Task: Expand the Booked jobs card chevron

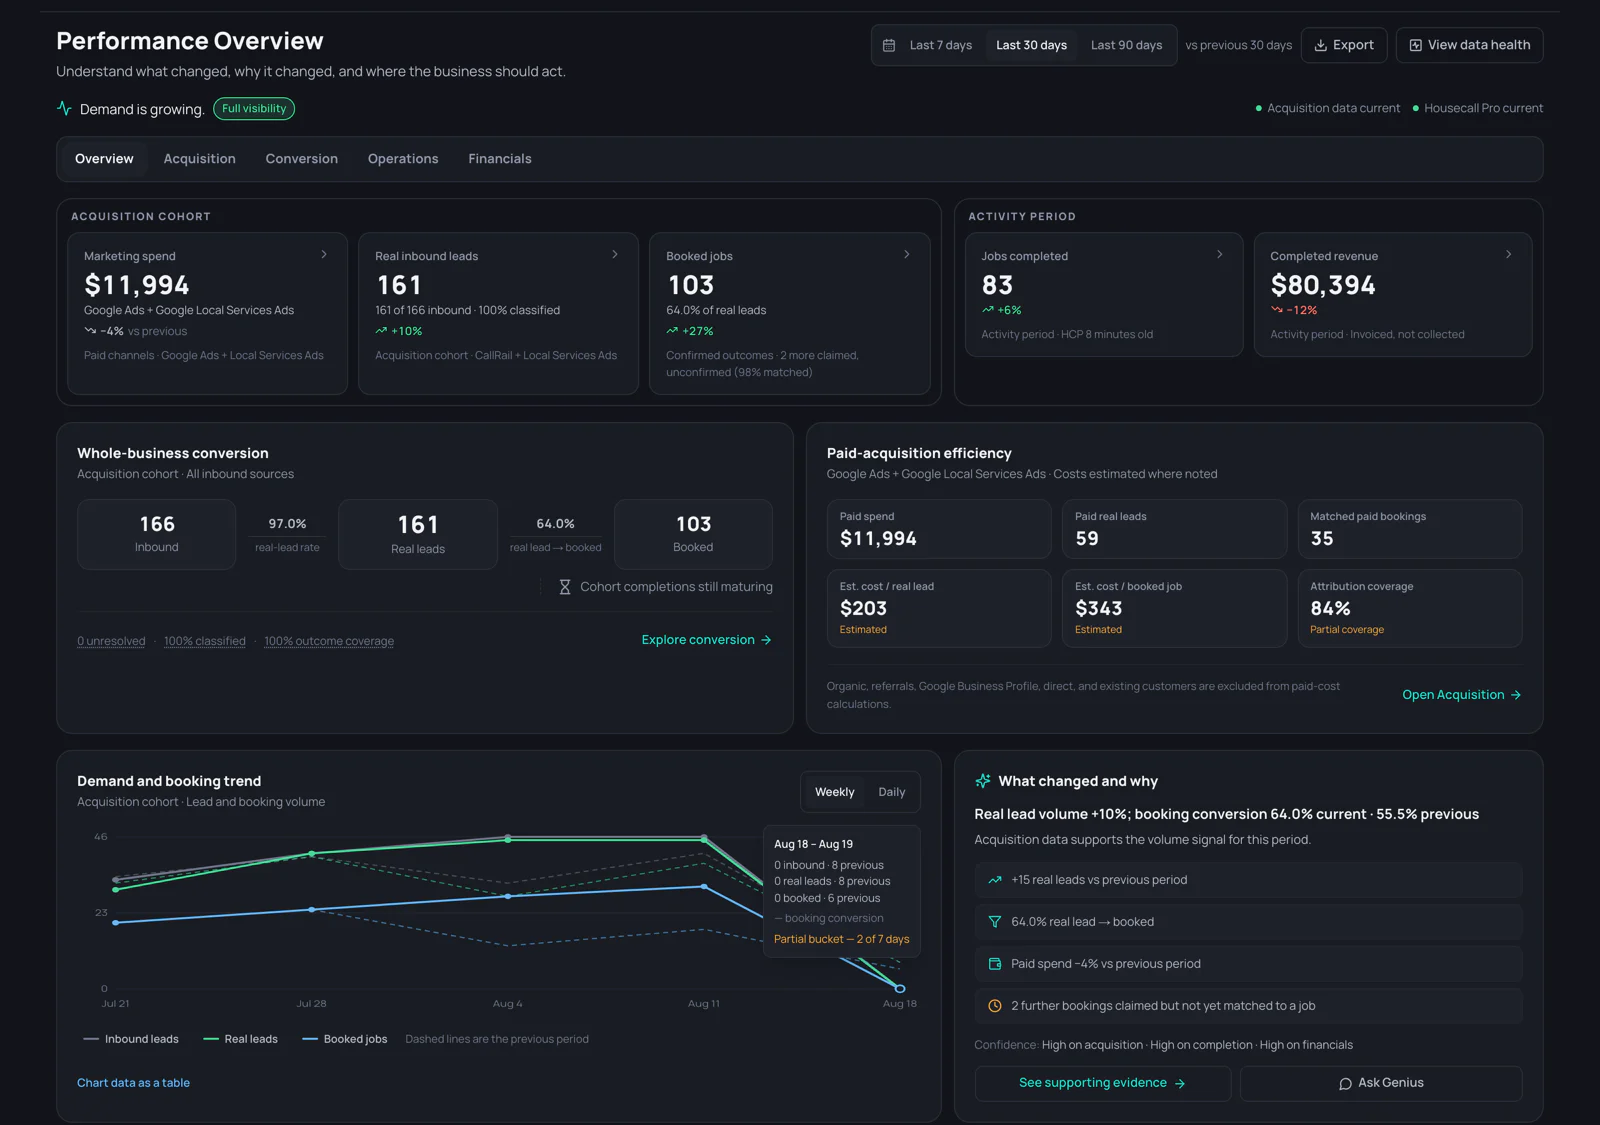Action: [x=907, y=255]
